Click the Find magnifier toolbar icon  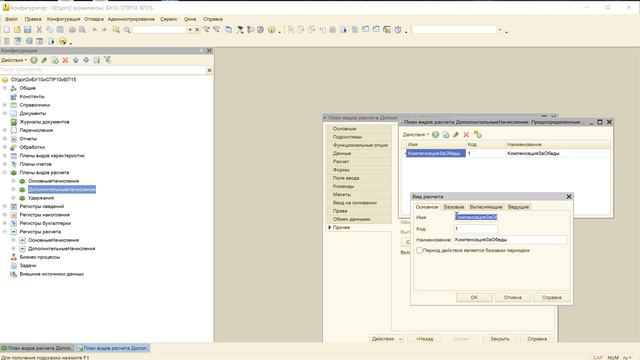116,30
